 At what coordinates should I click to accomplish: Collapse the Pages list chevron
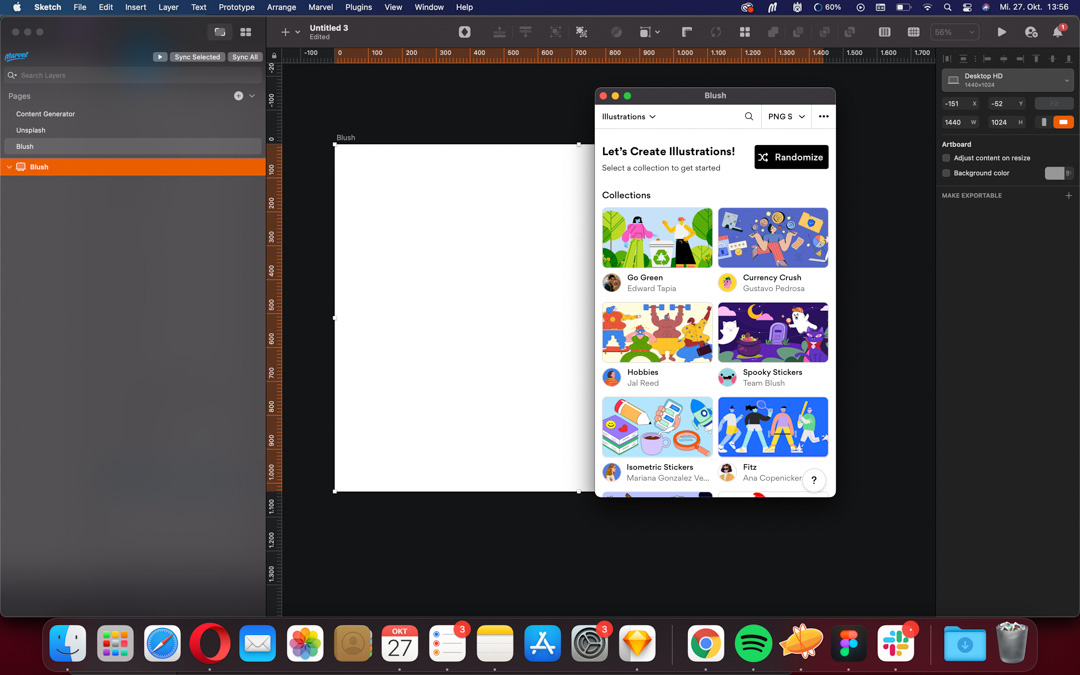coord(252,96)
